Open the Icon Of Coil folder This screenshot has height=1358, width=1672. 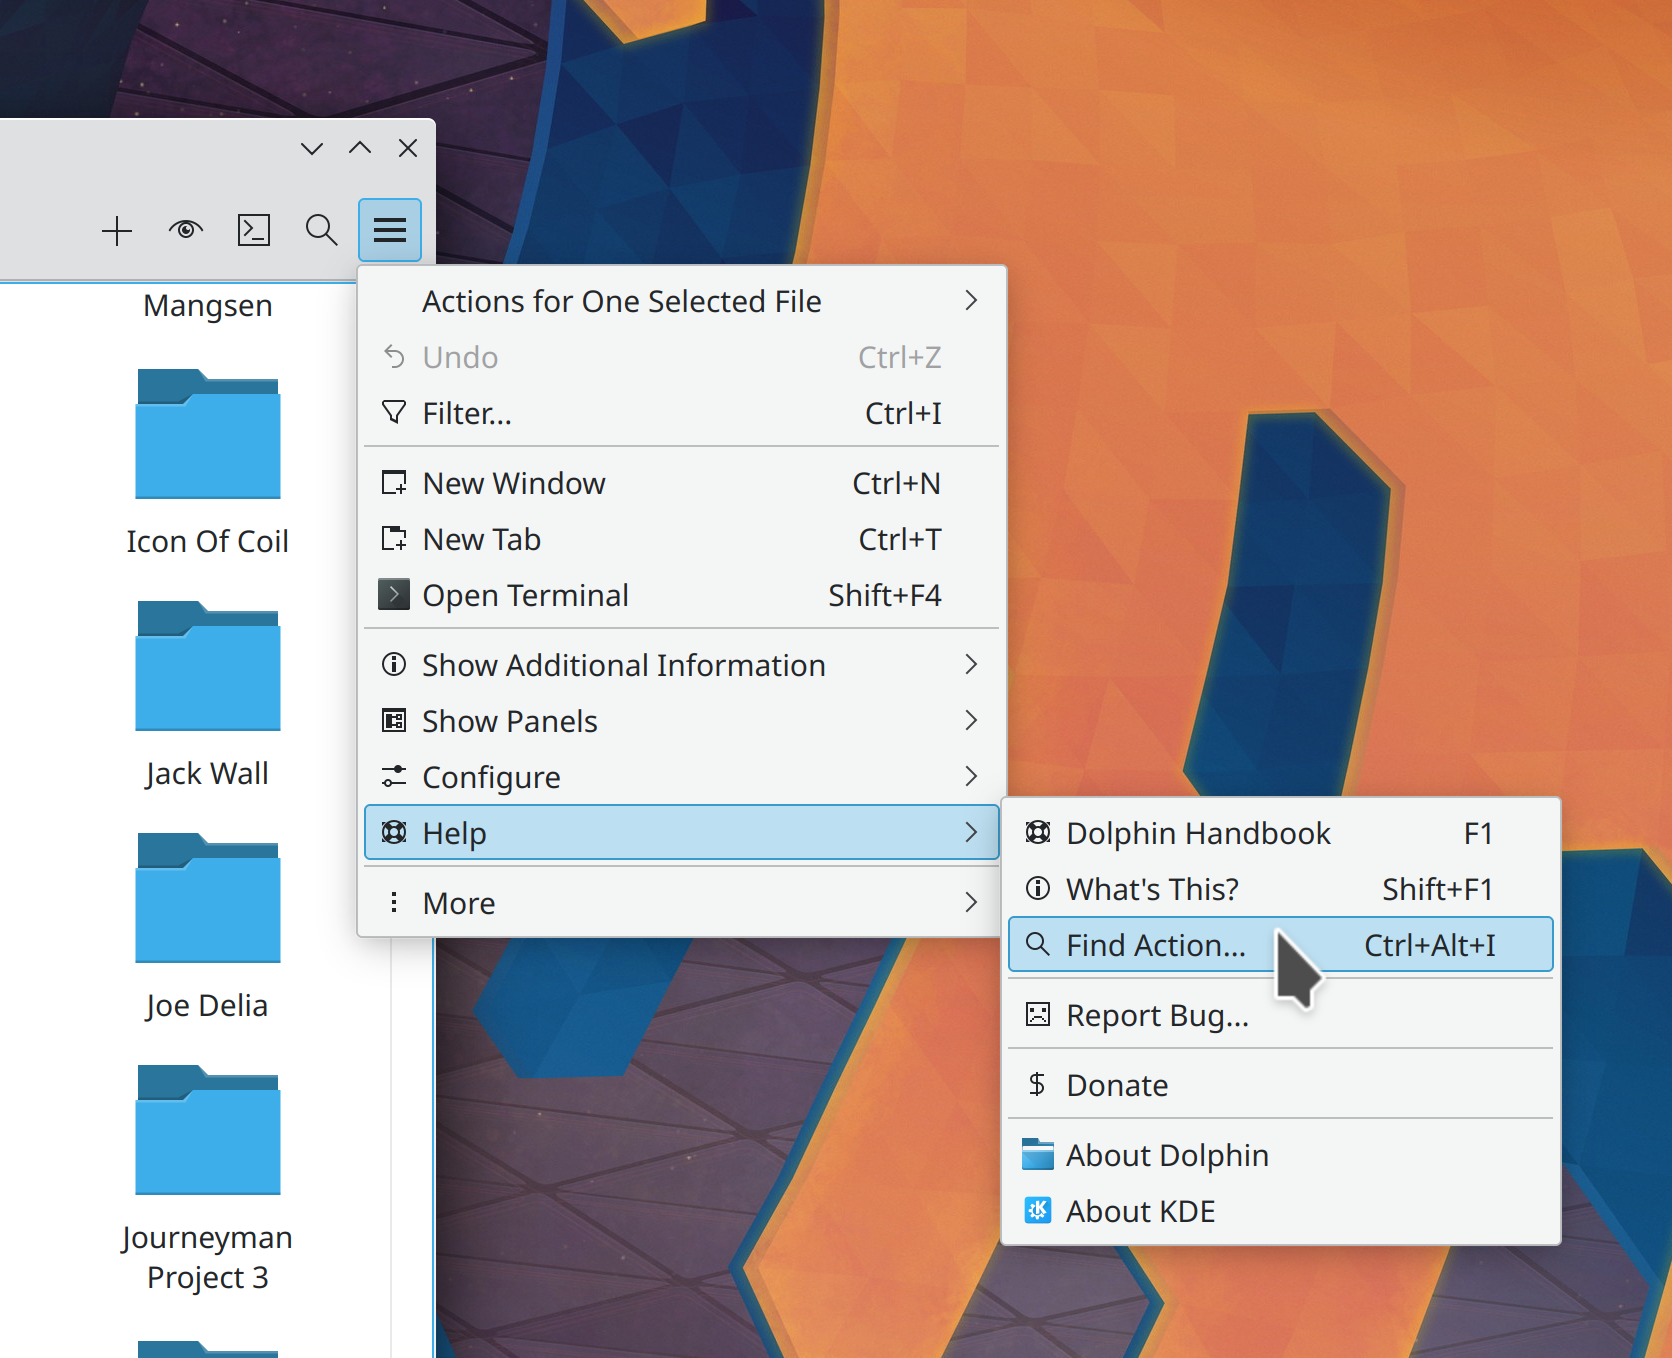coord(208,436)
